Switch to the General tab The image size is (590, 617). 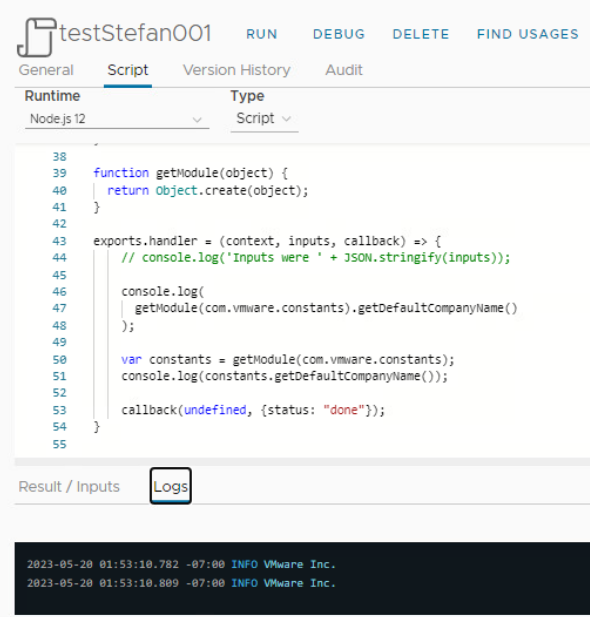click(46, 70)
